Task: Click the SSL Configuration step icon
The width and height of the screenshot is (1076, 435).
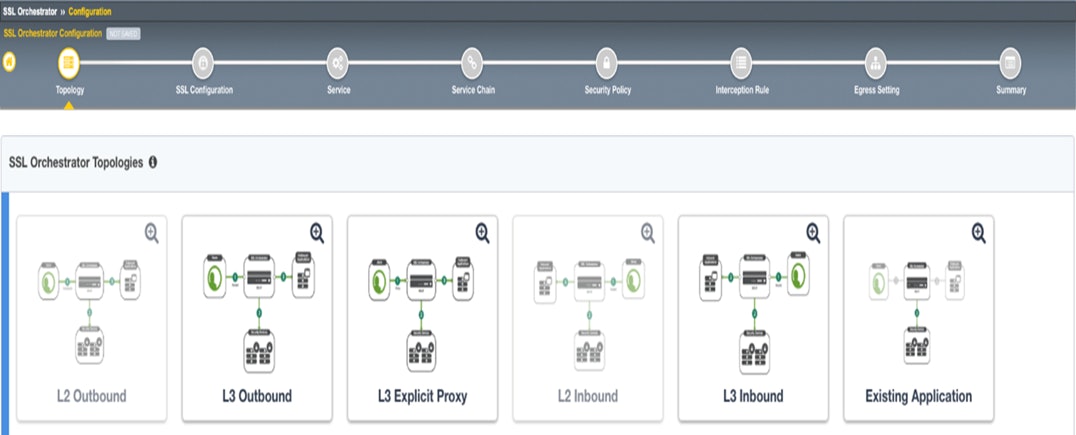Action: pyautogui.click(x=203, y=62)
